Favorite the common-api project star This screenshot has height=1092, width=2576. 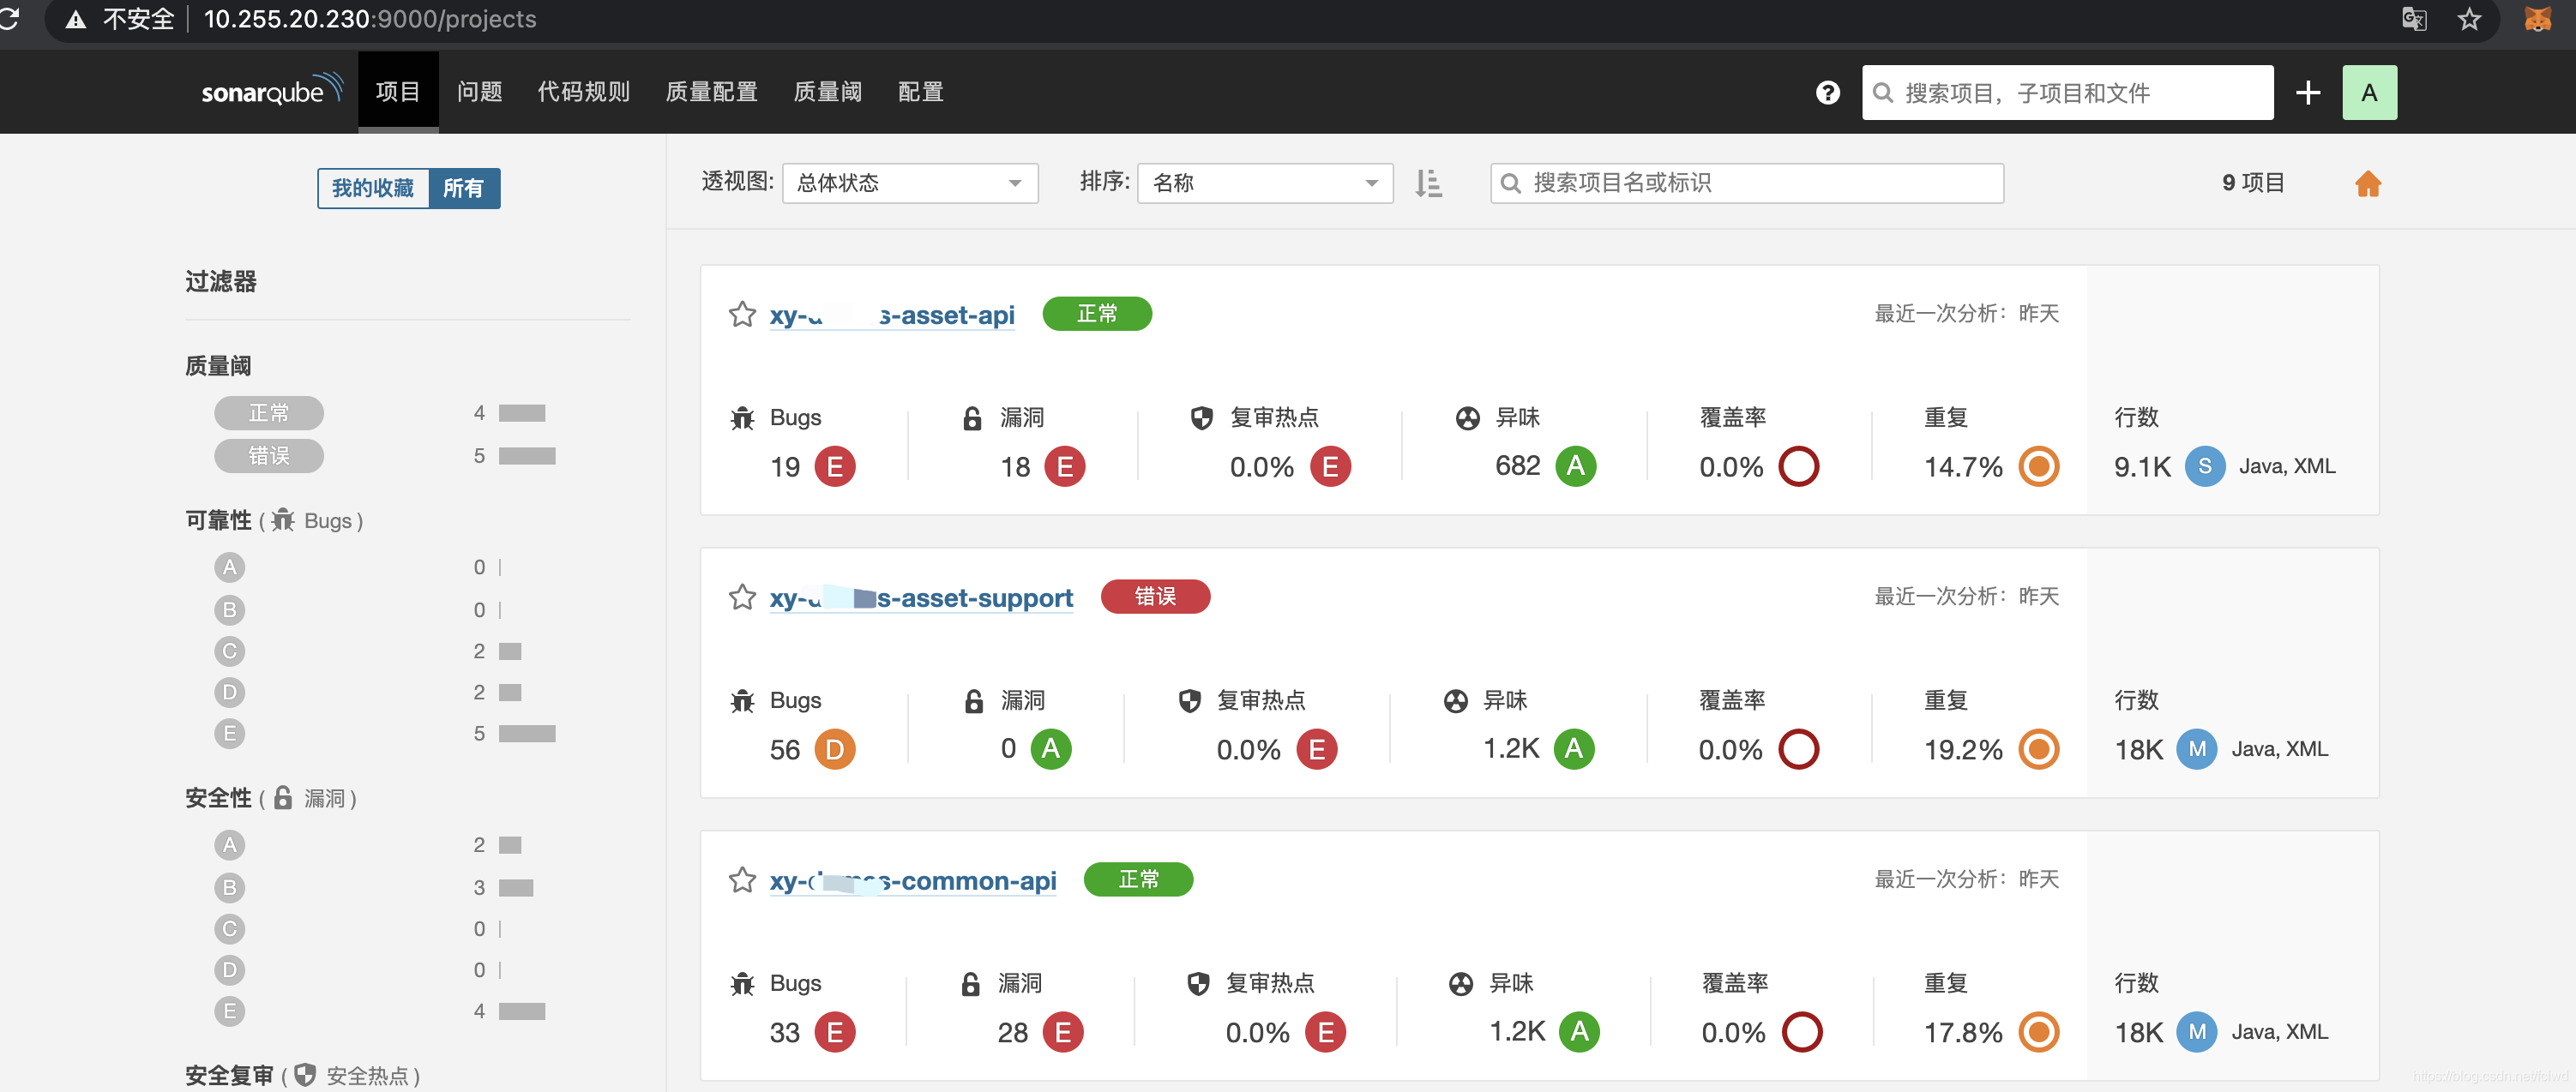pos(742,880)
